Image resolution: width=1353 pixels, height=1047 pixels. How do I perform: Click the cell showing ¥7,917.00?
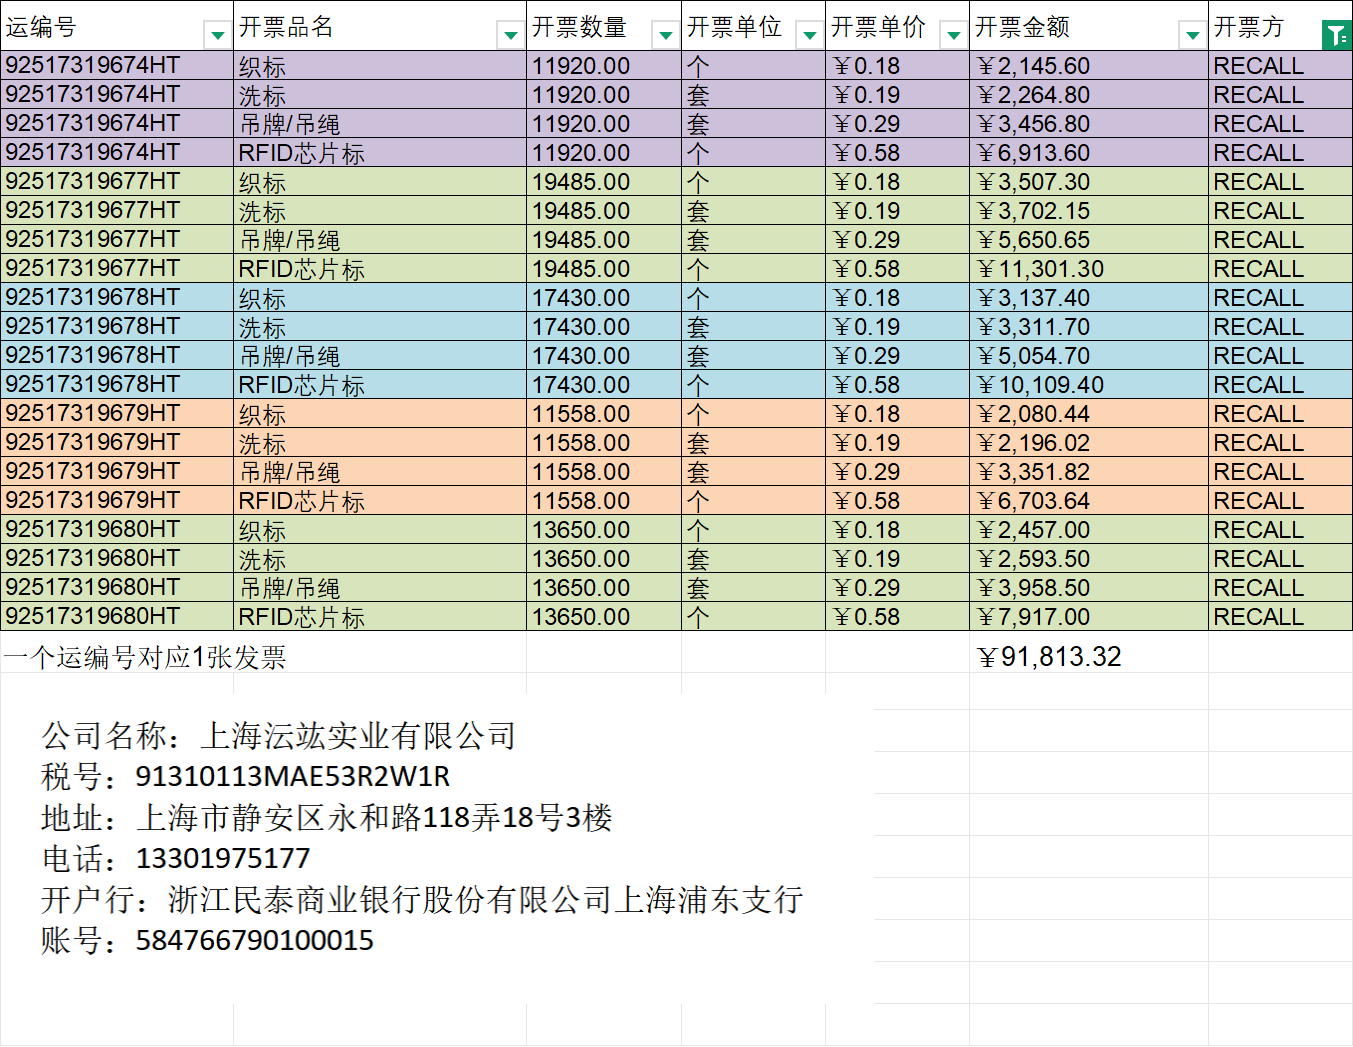click(1034, 617)
